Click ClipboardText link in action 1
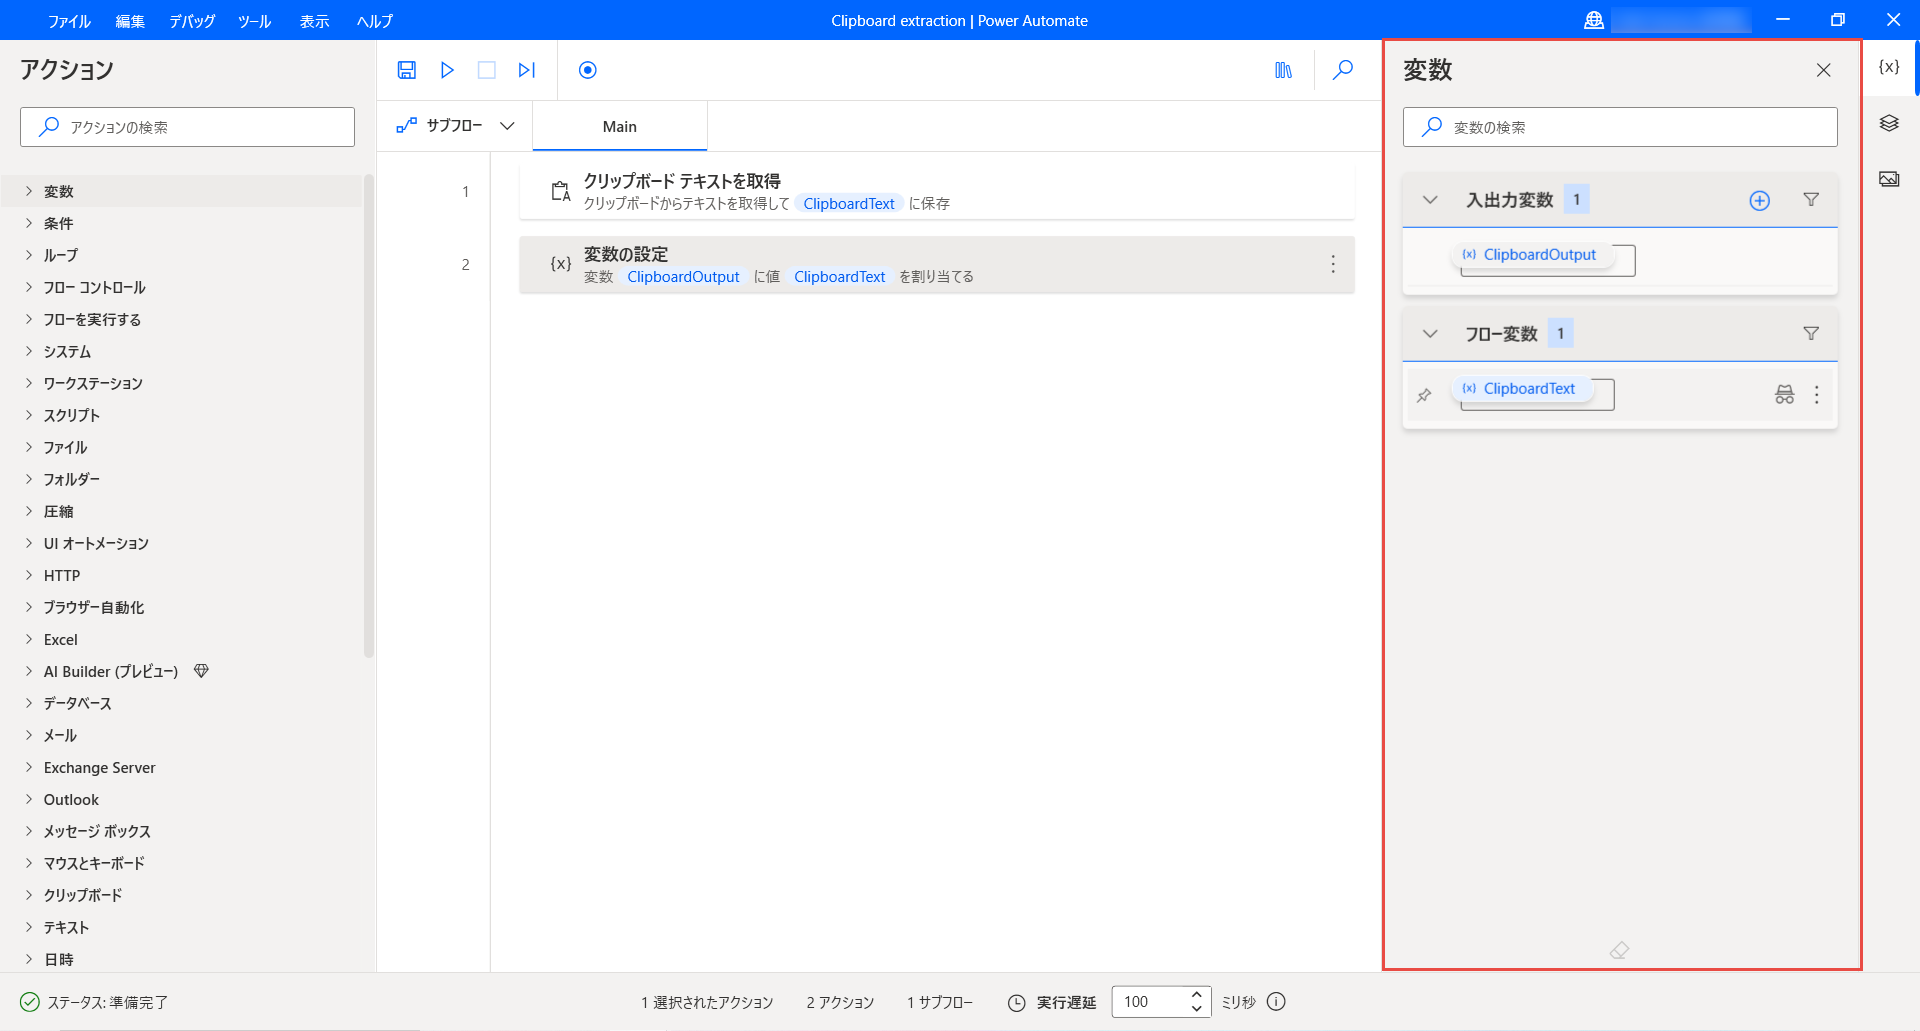Viewport: 1920px width, 1031px height. pos(849,204)
